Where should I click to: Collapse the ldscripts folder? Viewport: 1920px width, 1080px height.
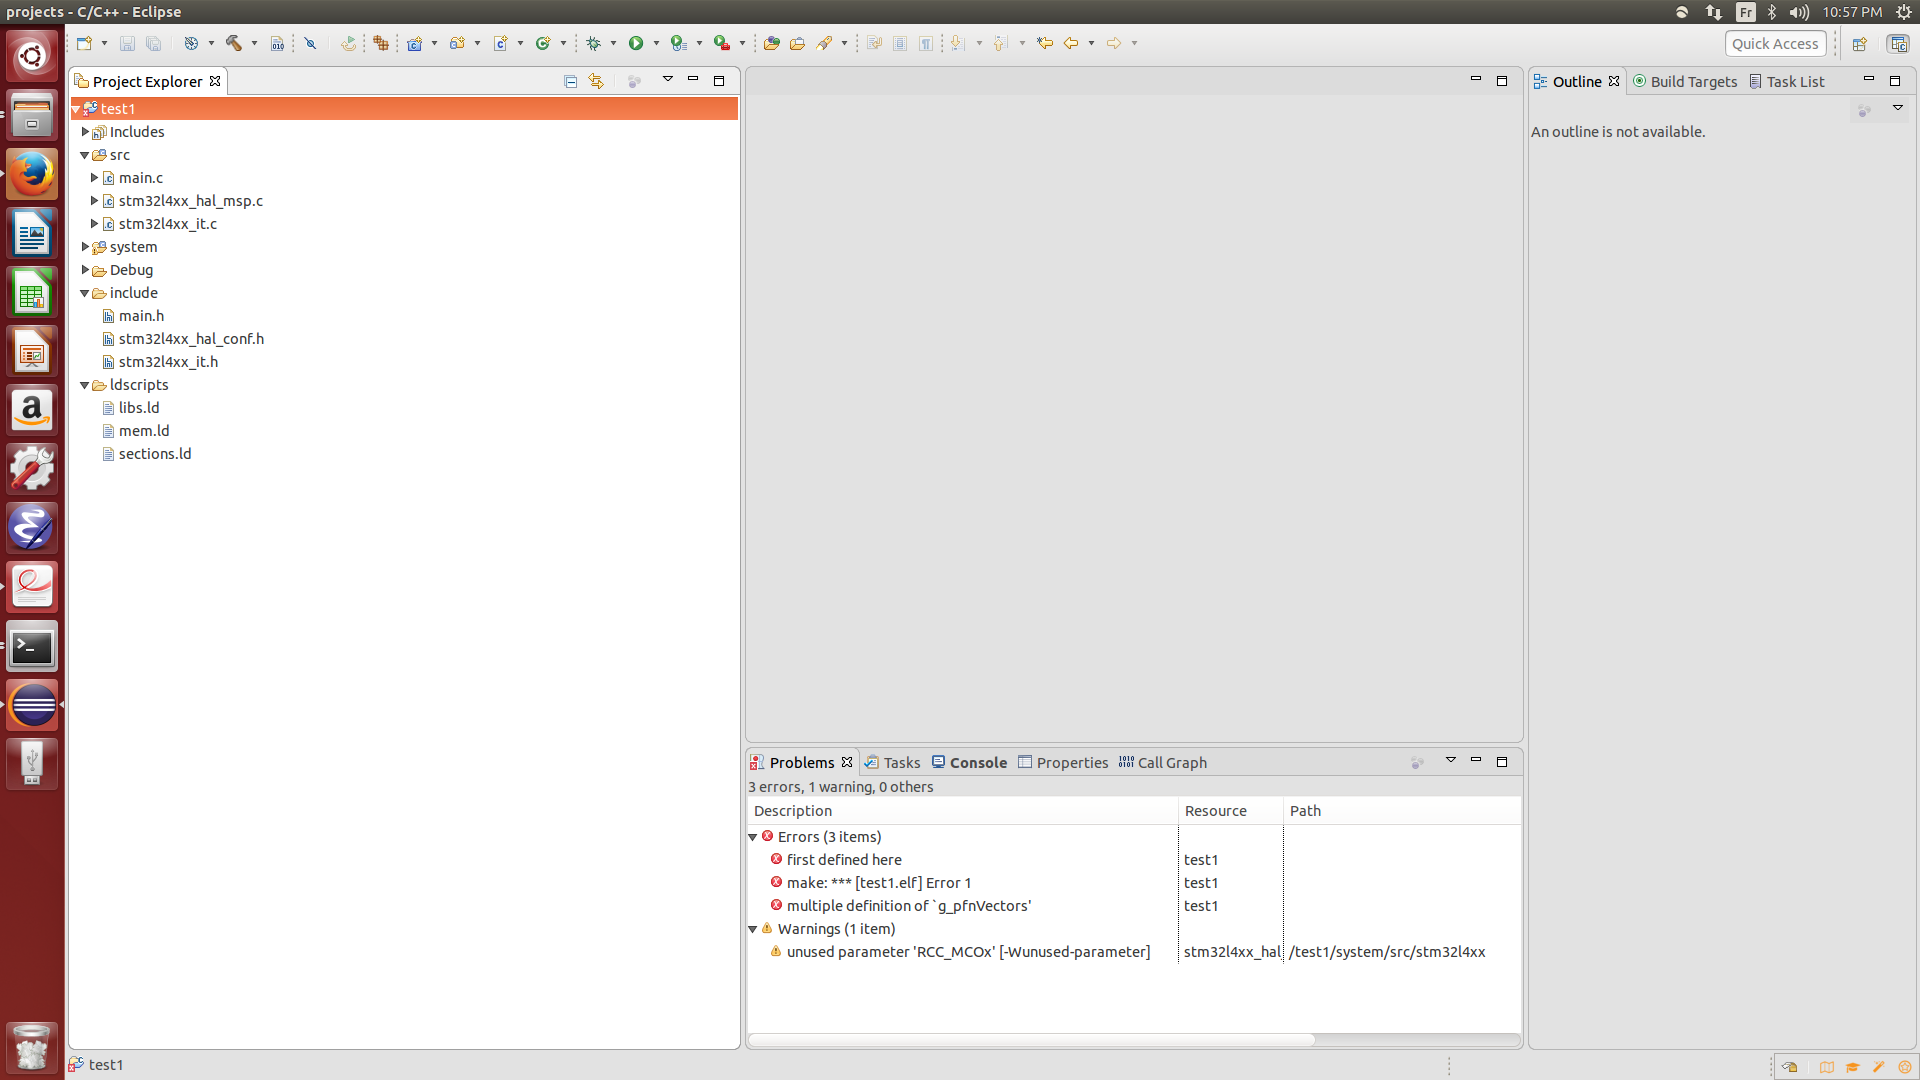pos(85,385)
